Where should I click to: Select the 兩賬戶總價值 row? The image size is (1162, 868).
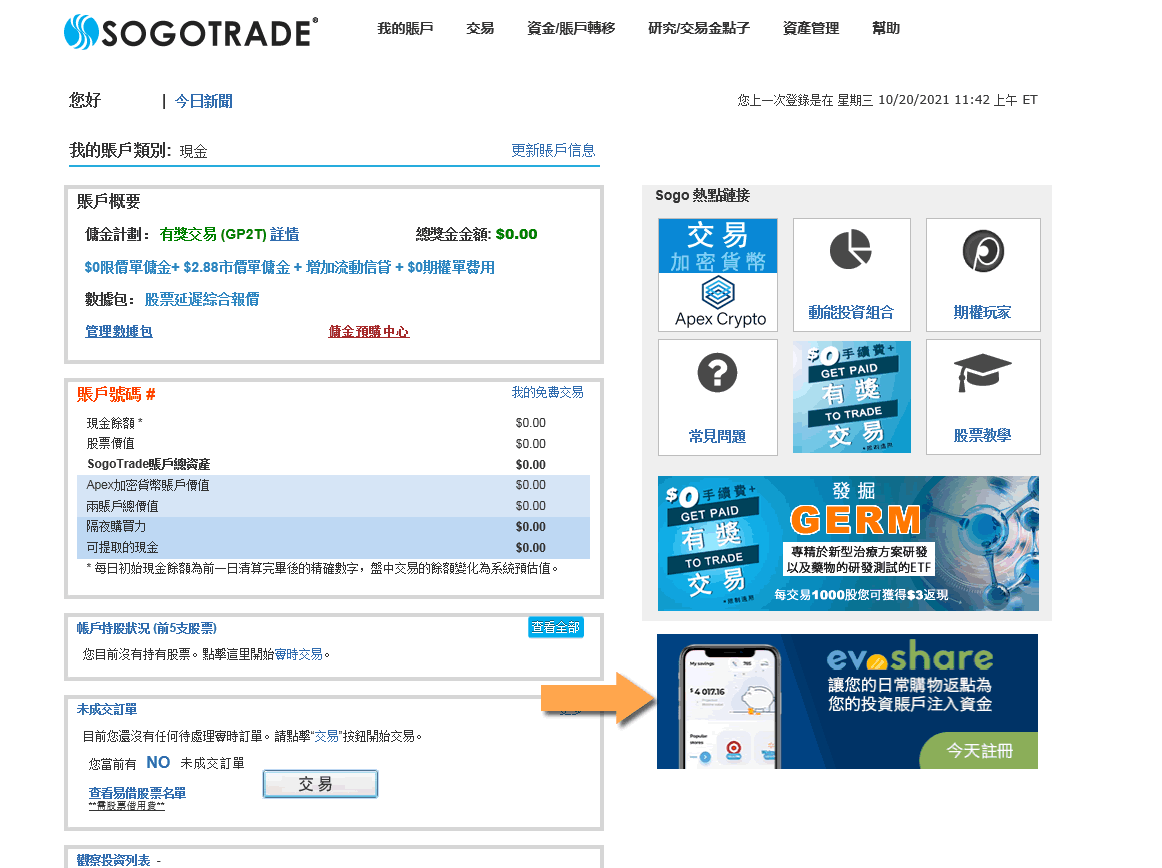click(333, 506)
